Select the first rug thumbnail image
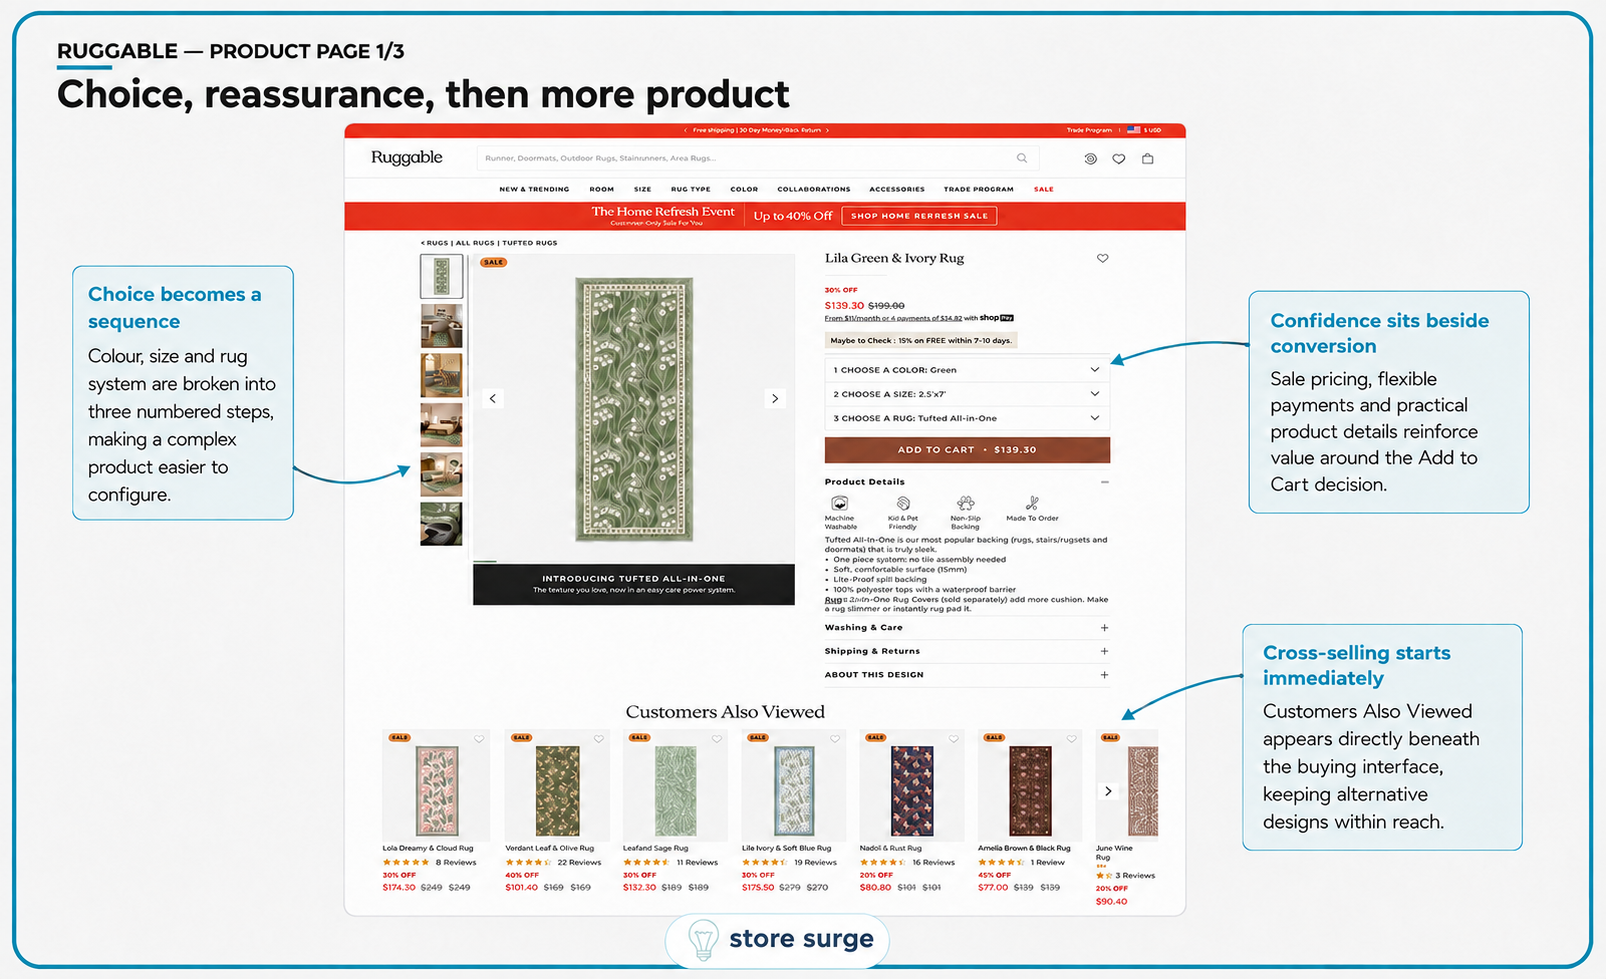1606x979 pixels. (441, 276)
